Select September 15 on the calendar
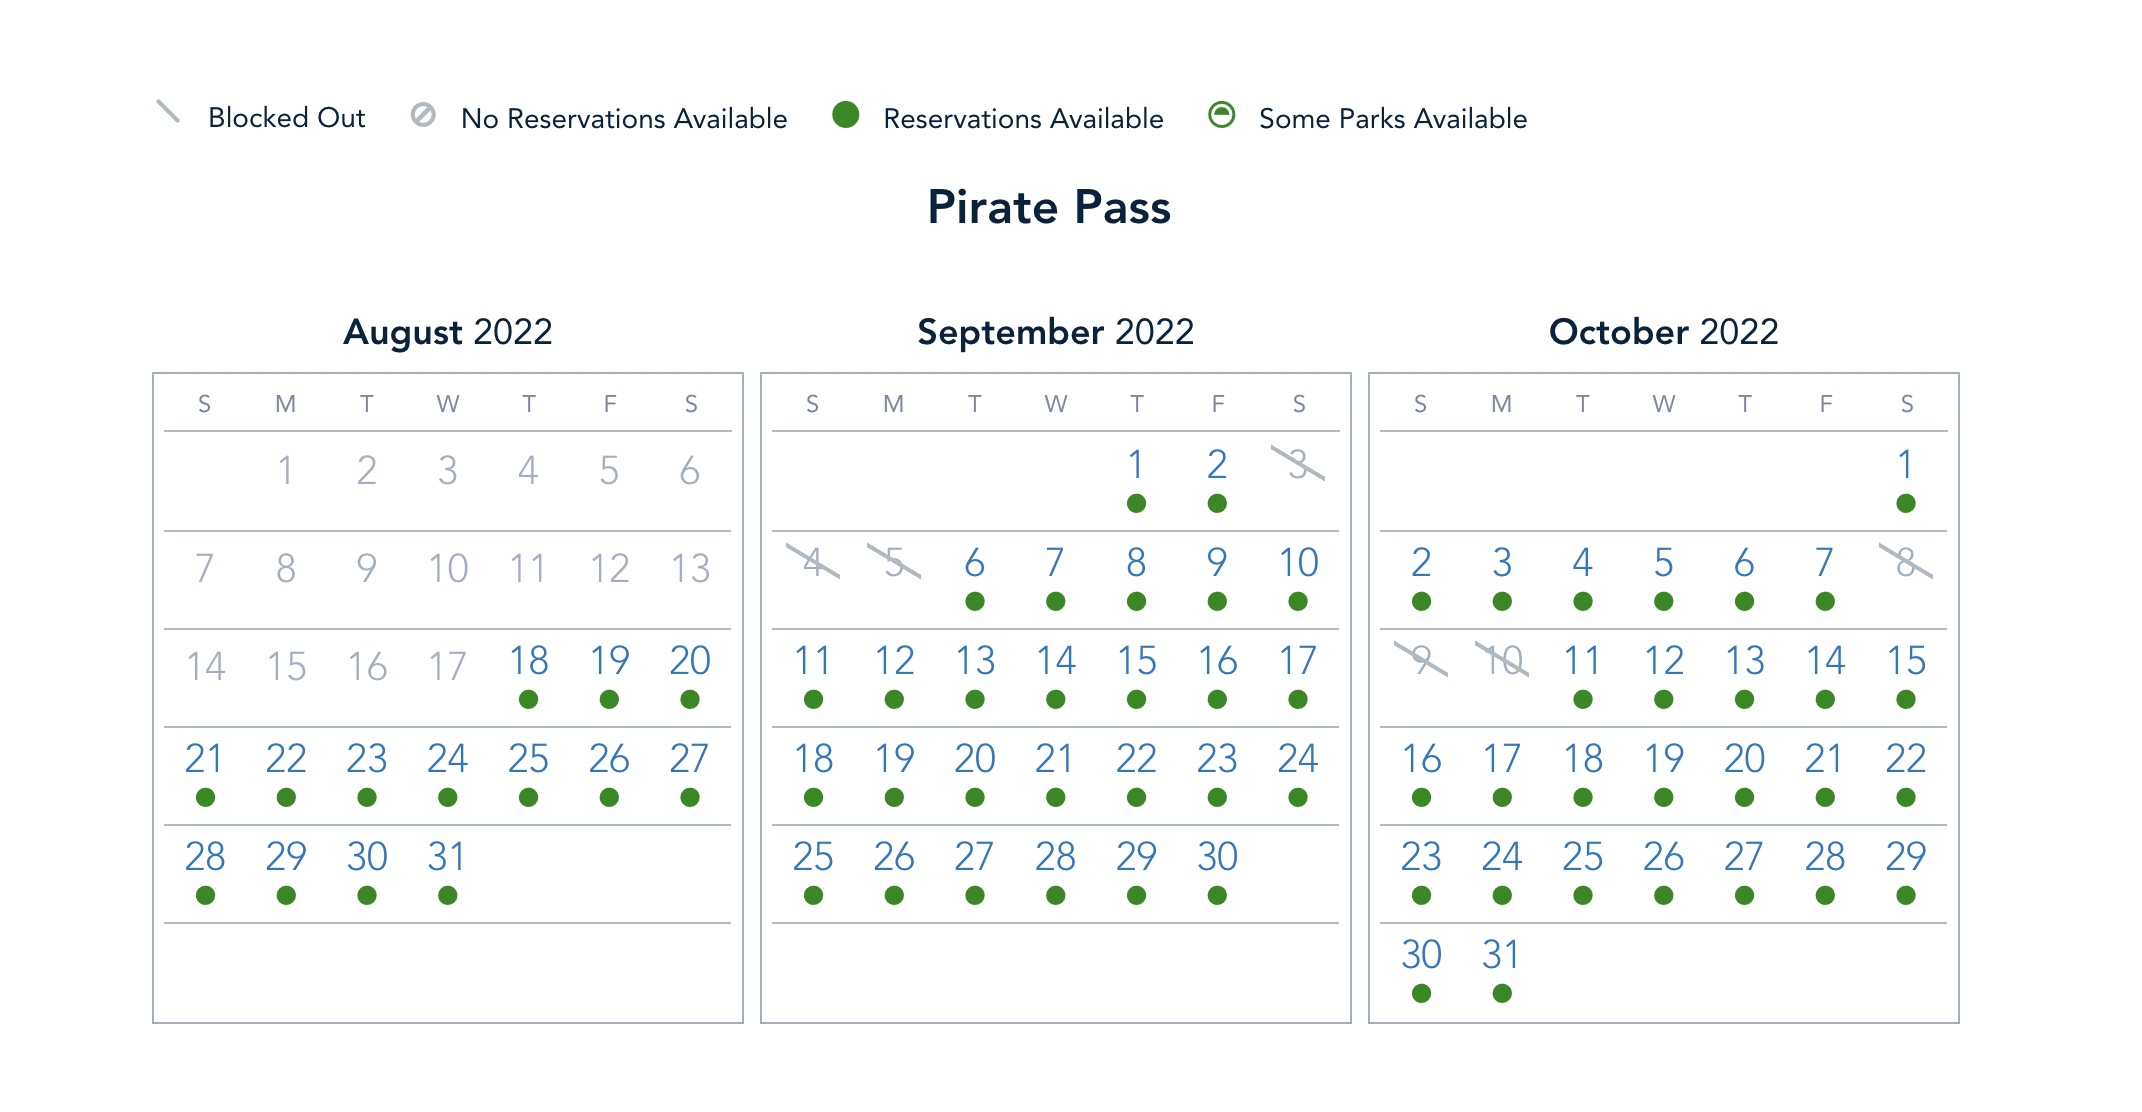The image size is (2142, 1112). point(1136,661)
